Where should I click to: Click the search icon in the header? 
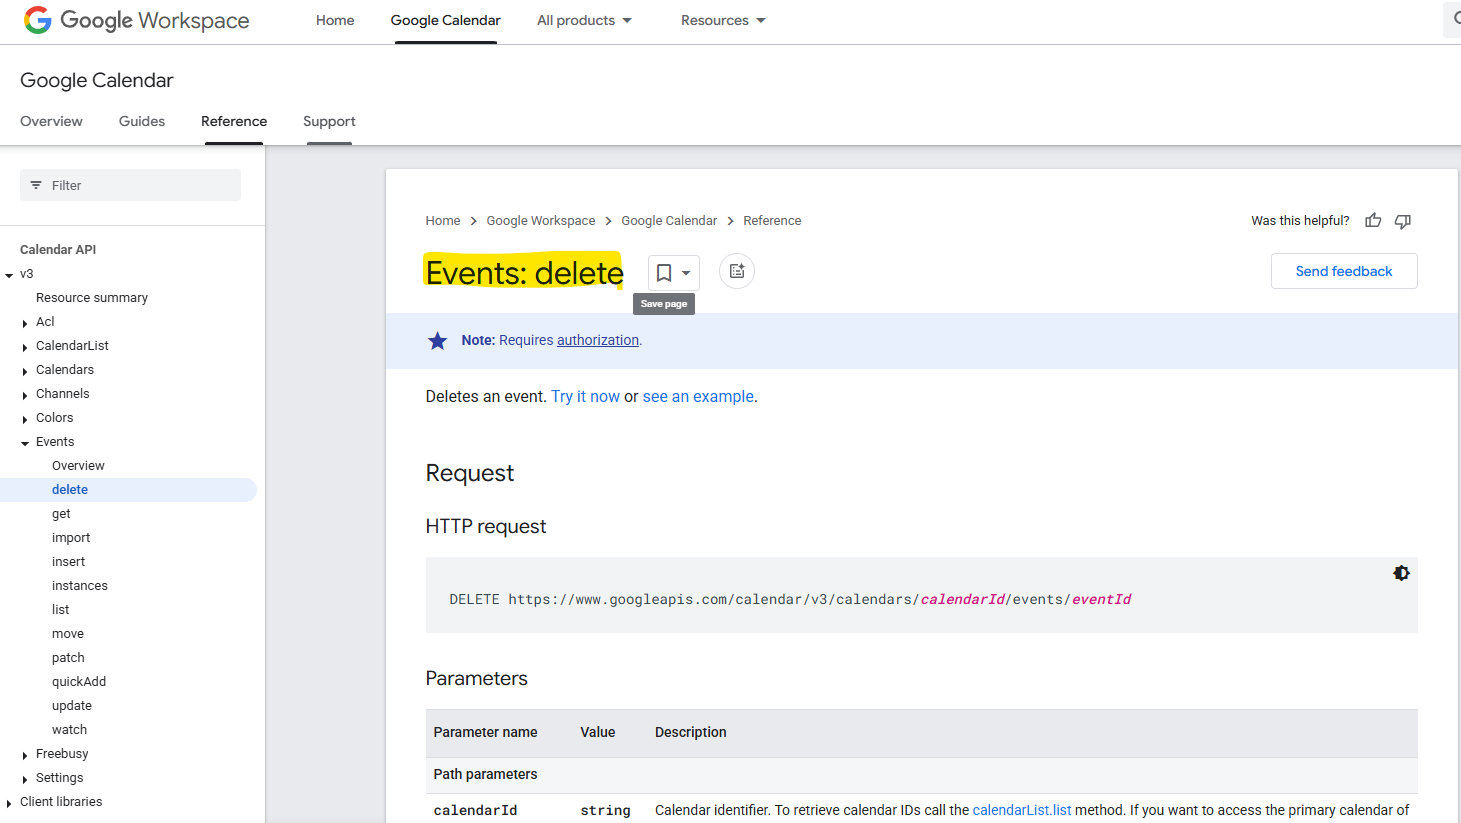1455,20
